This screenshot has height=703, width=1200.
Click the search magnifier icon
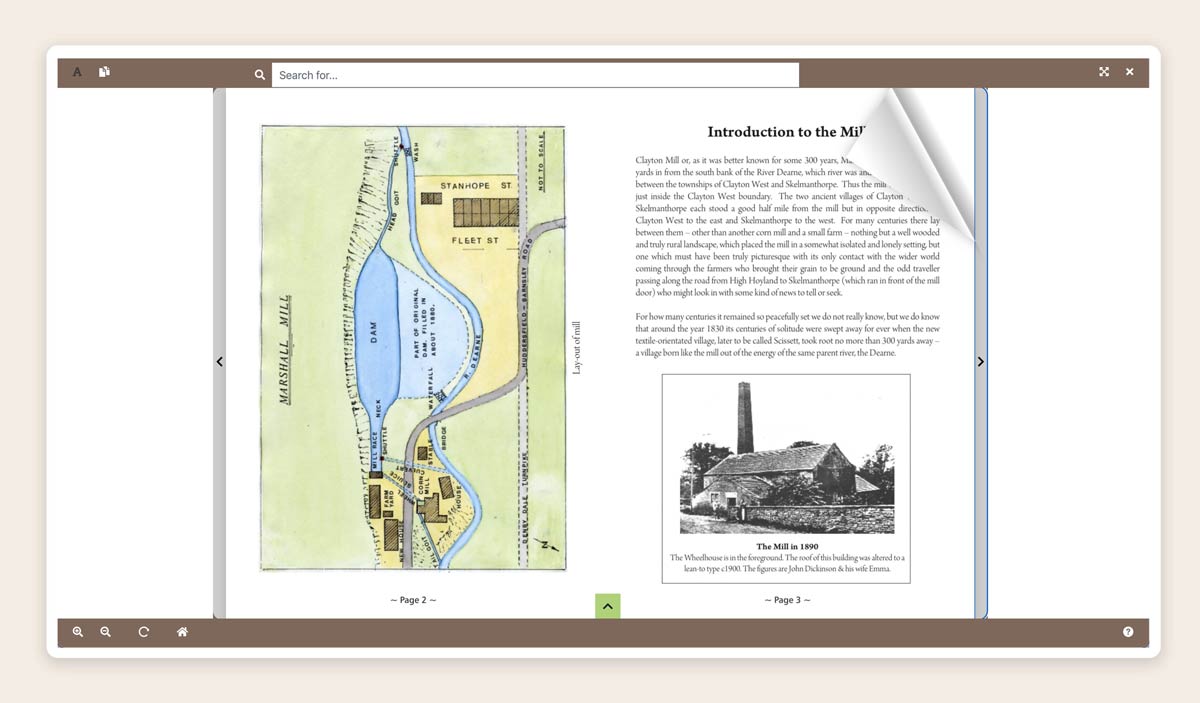[260, 75]
